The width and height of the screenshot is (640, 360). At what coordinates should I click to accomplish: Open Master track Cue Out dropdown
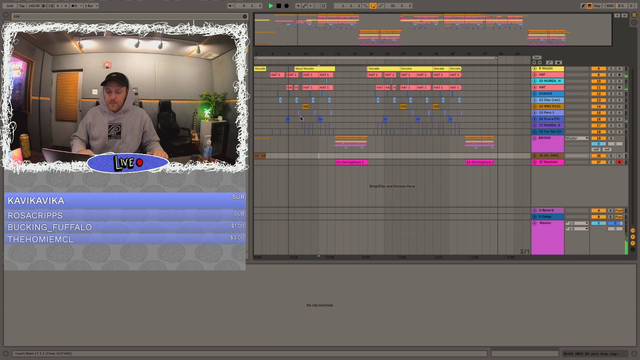point(577,223)
